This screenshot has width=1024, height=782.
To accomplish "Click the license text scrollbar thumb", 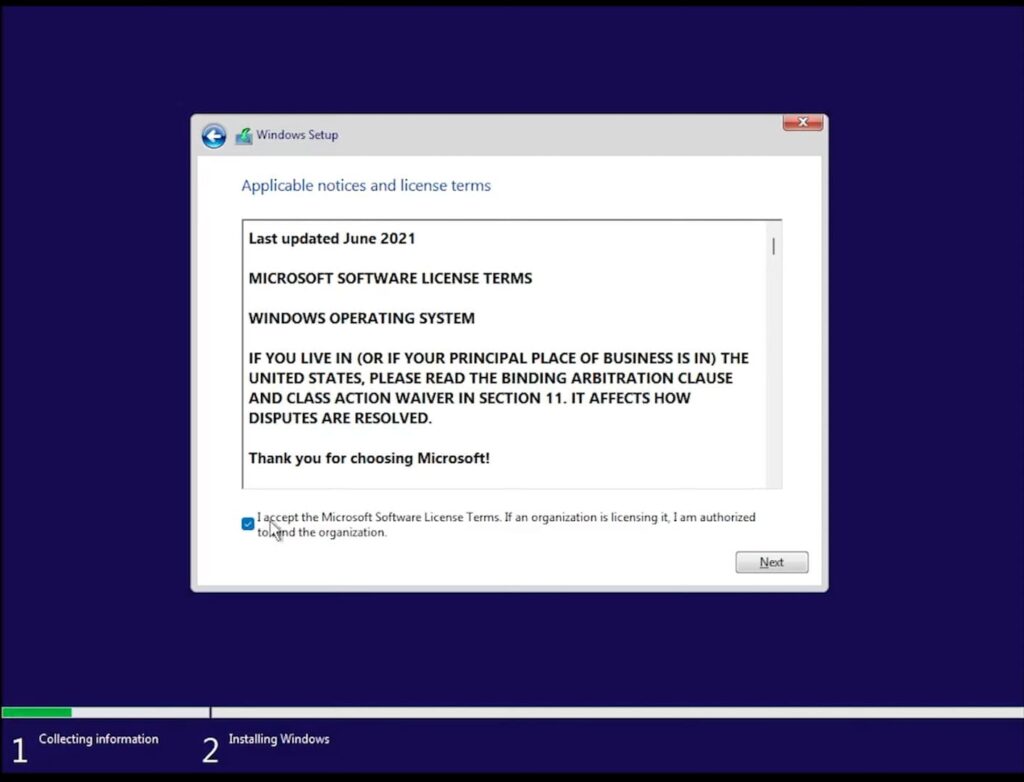I will click(x=773, y=246).
